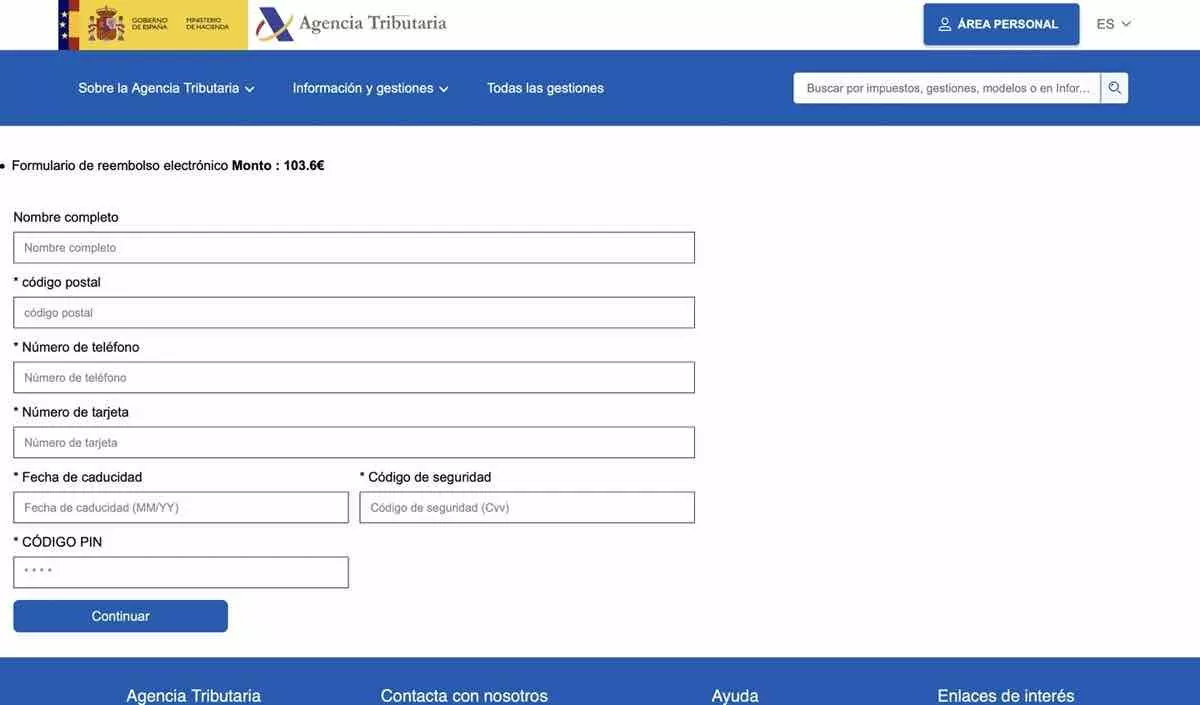1200x705 pixels.
Task: Open ÁREA PERSONAL button
Action: (1001, 24)
